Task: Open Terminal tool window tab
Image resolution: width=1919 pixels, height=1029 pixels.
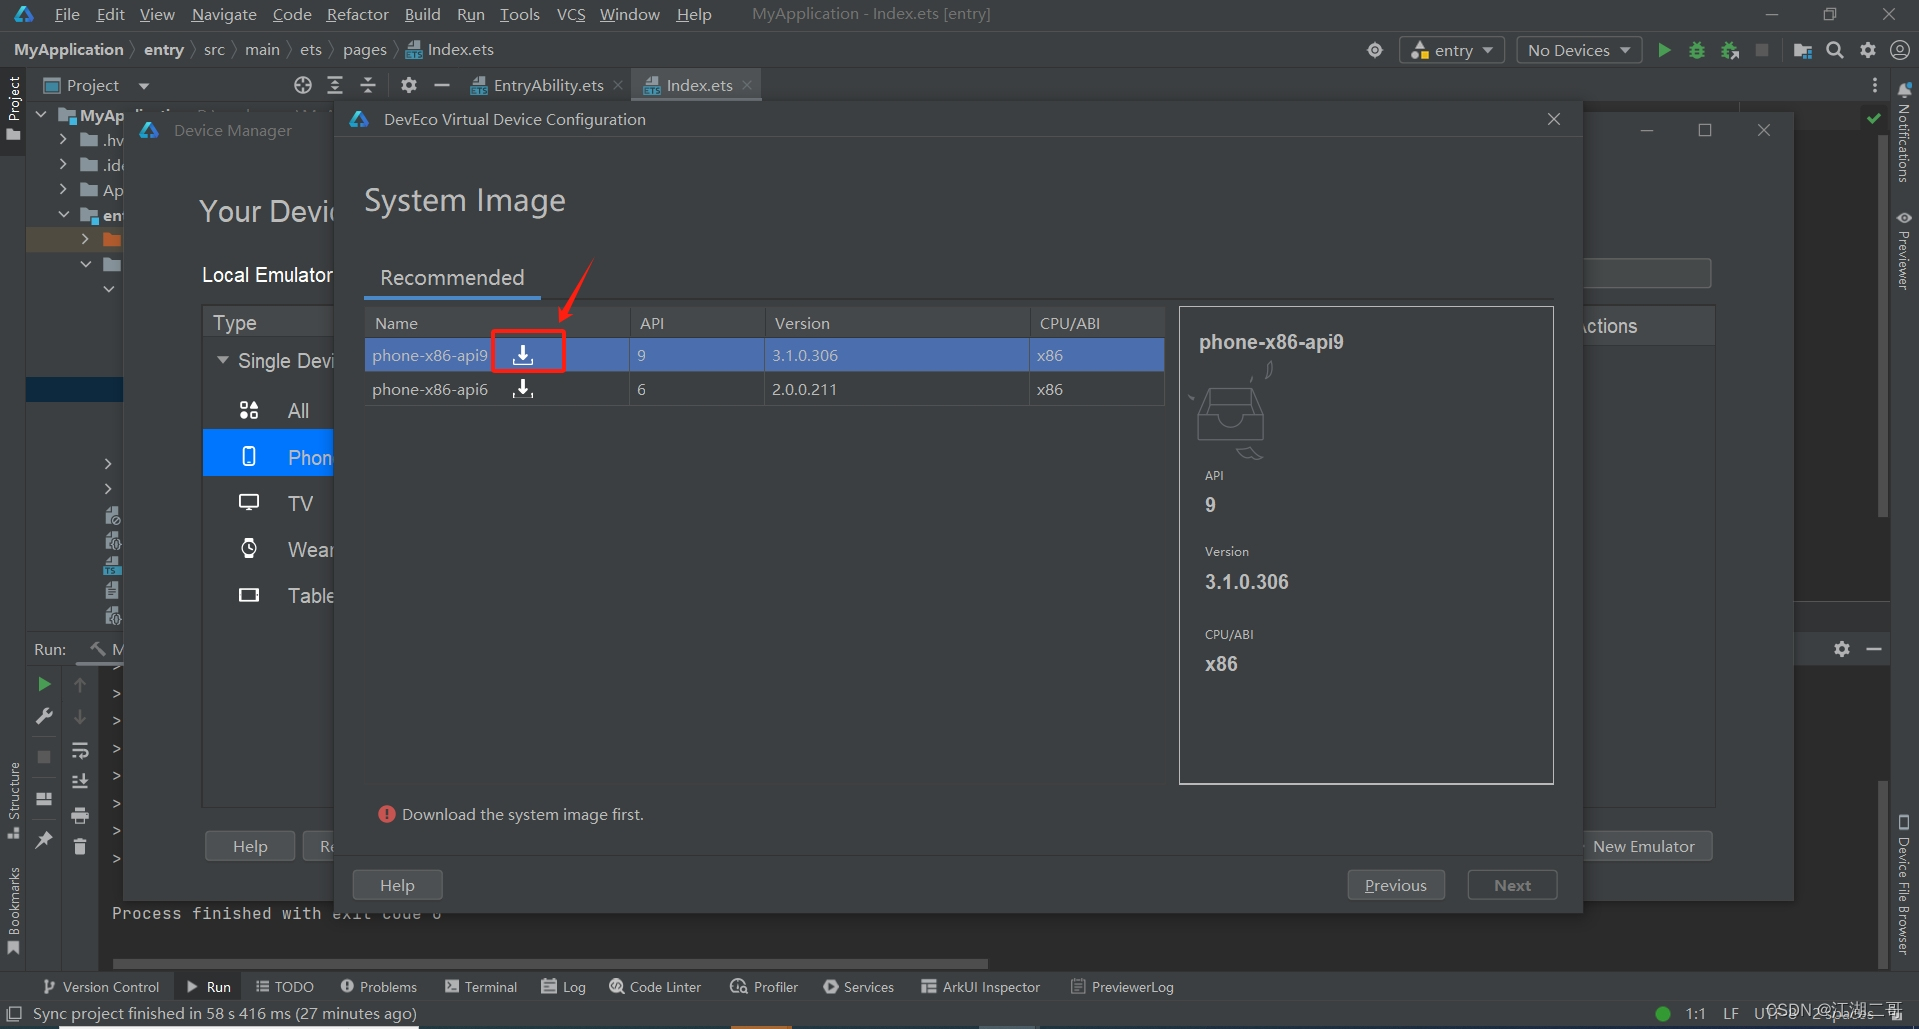Action: tap(481, 987)
